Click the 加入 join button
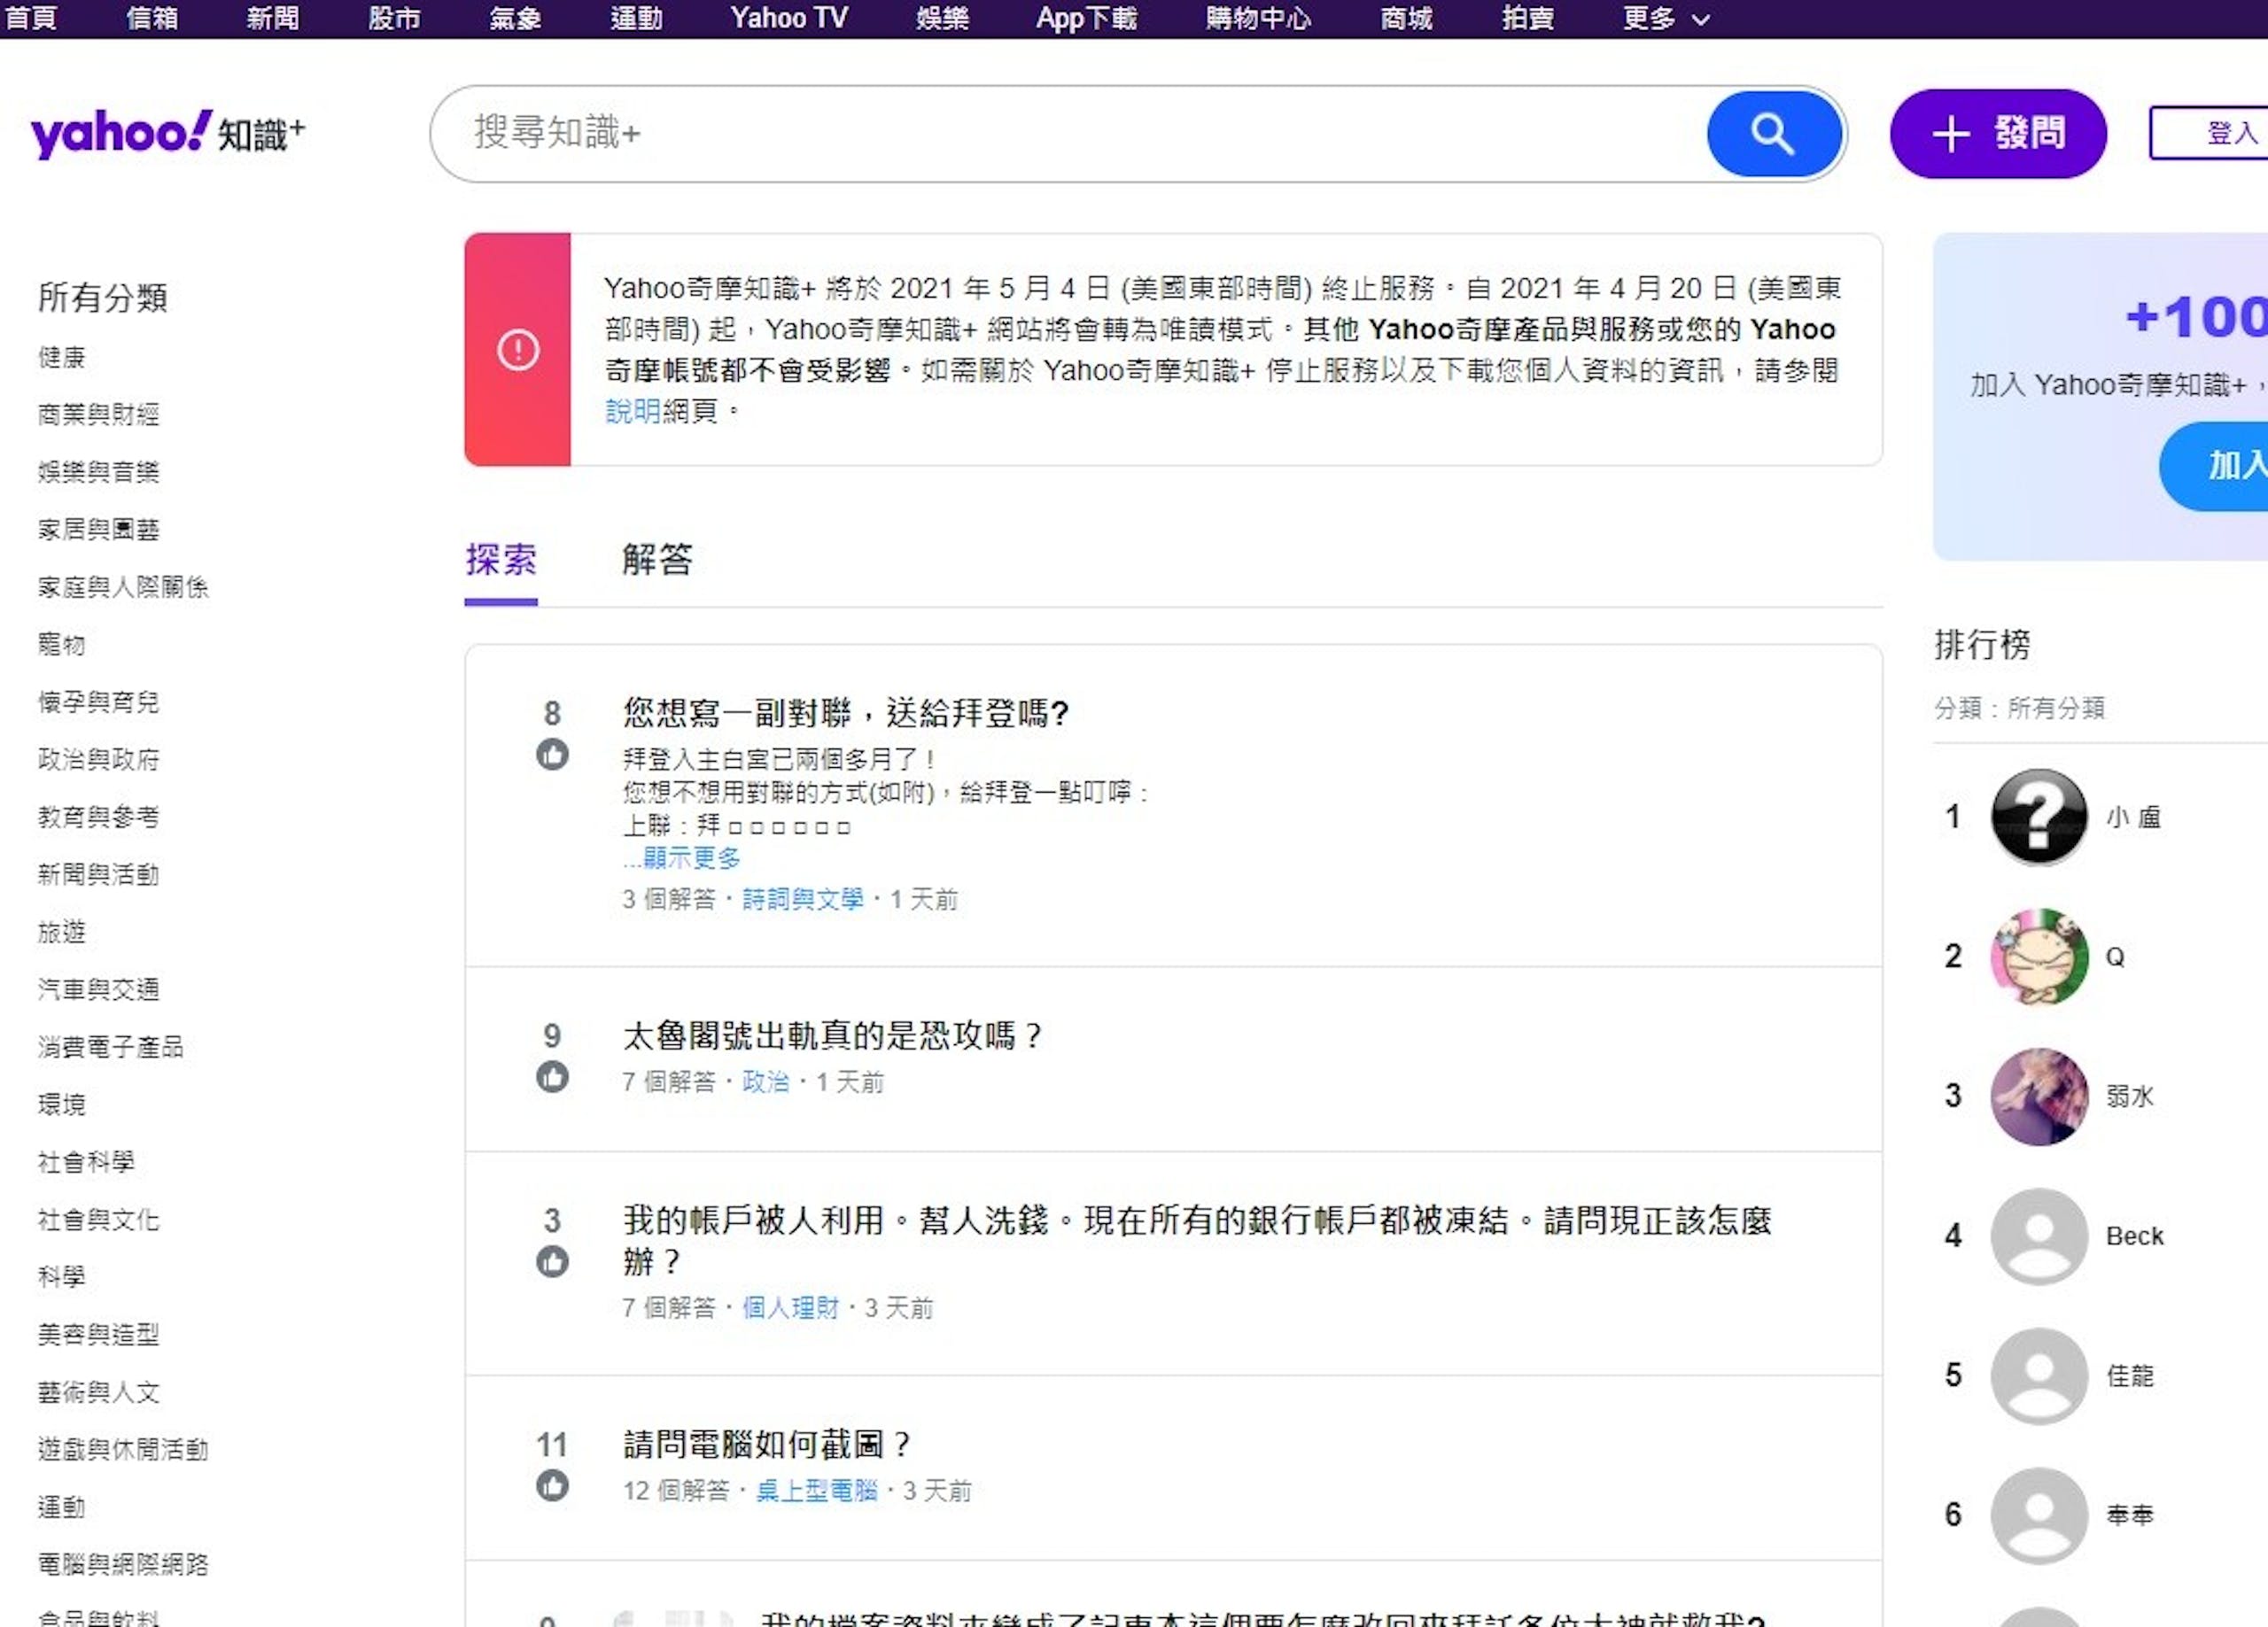2268x1627 pixels. pyautogui.click(x=2215, y=466)
